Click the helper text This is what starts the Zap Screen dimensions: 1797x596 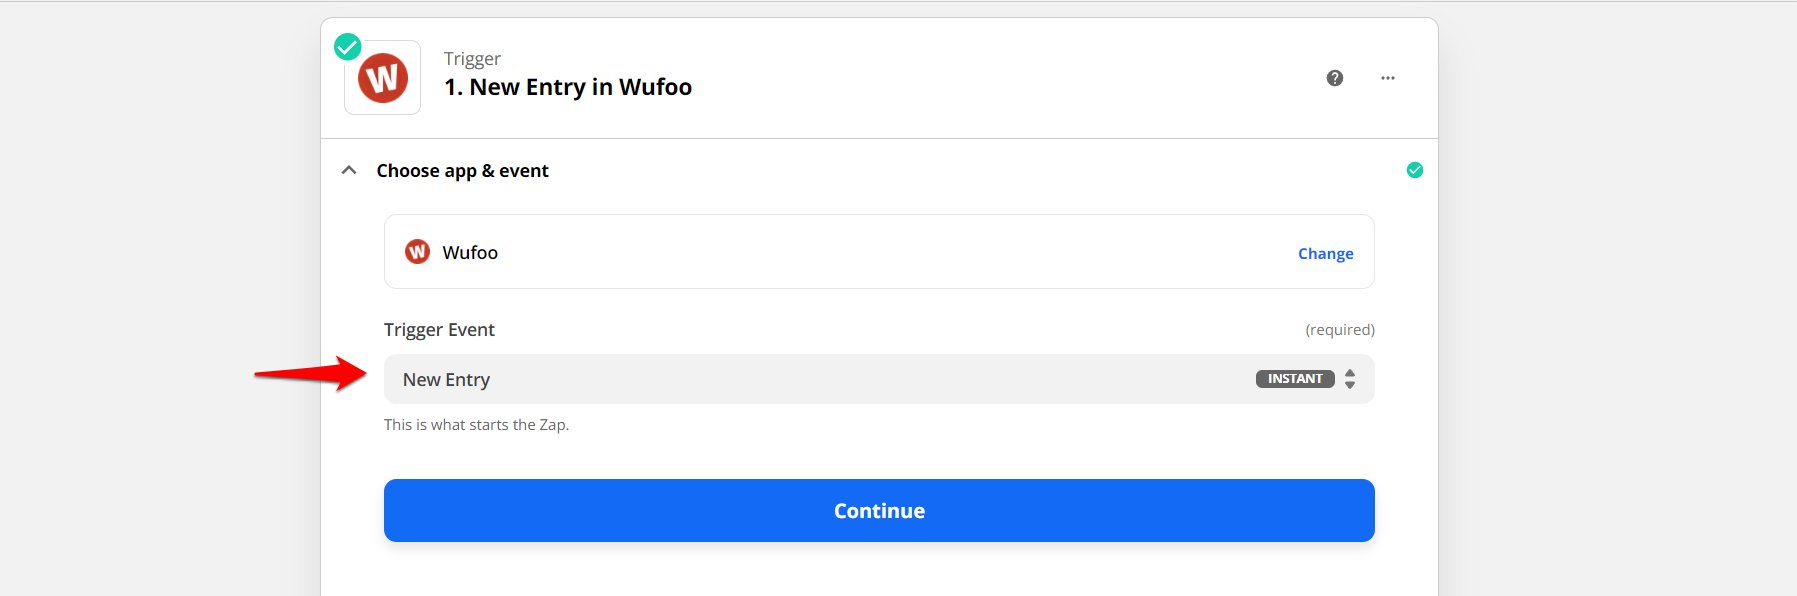476,425
